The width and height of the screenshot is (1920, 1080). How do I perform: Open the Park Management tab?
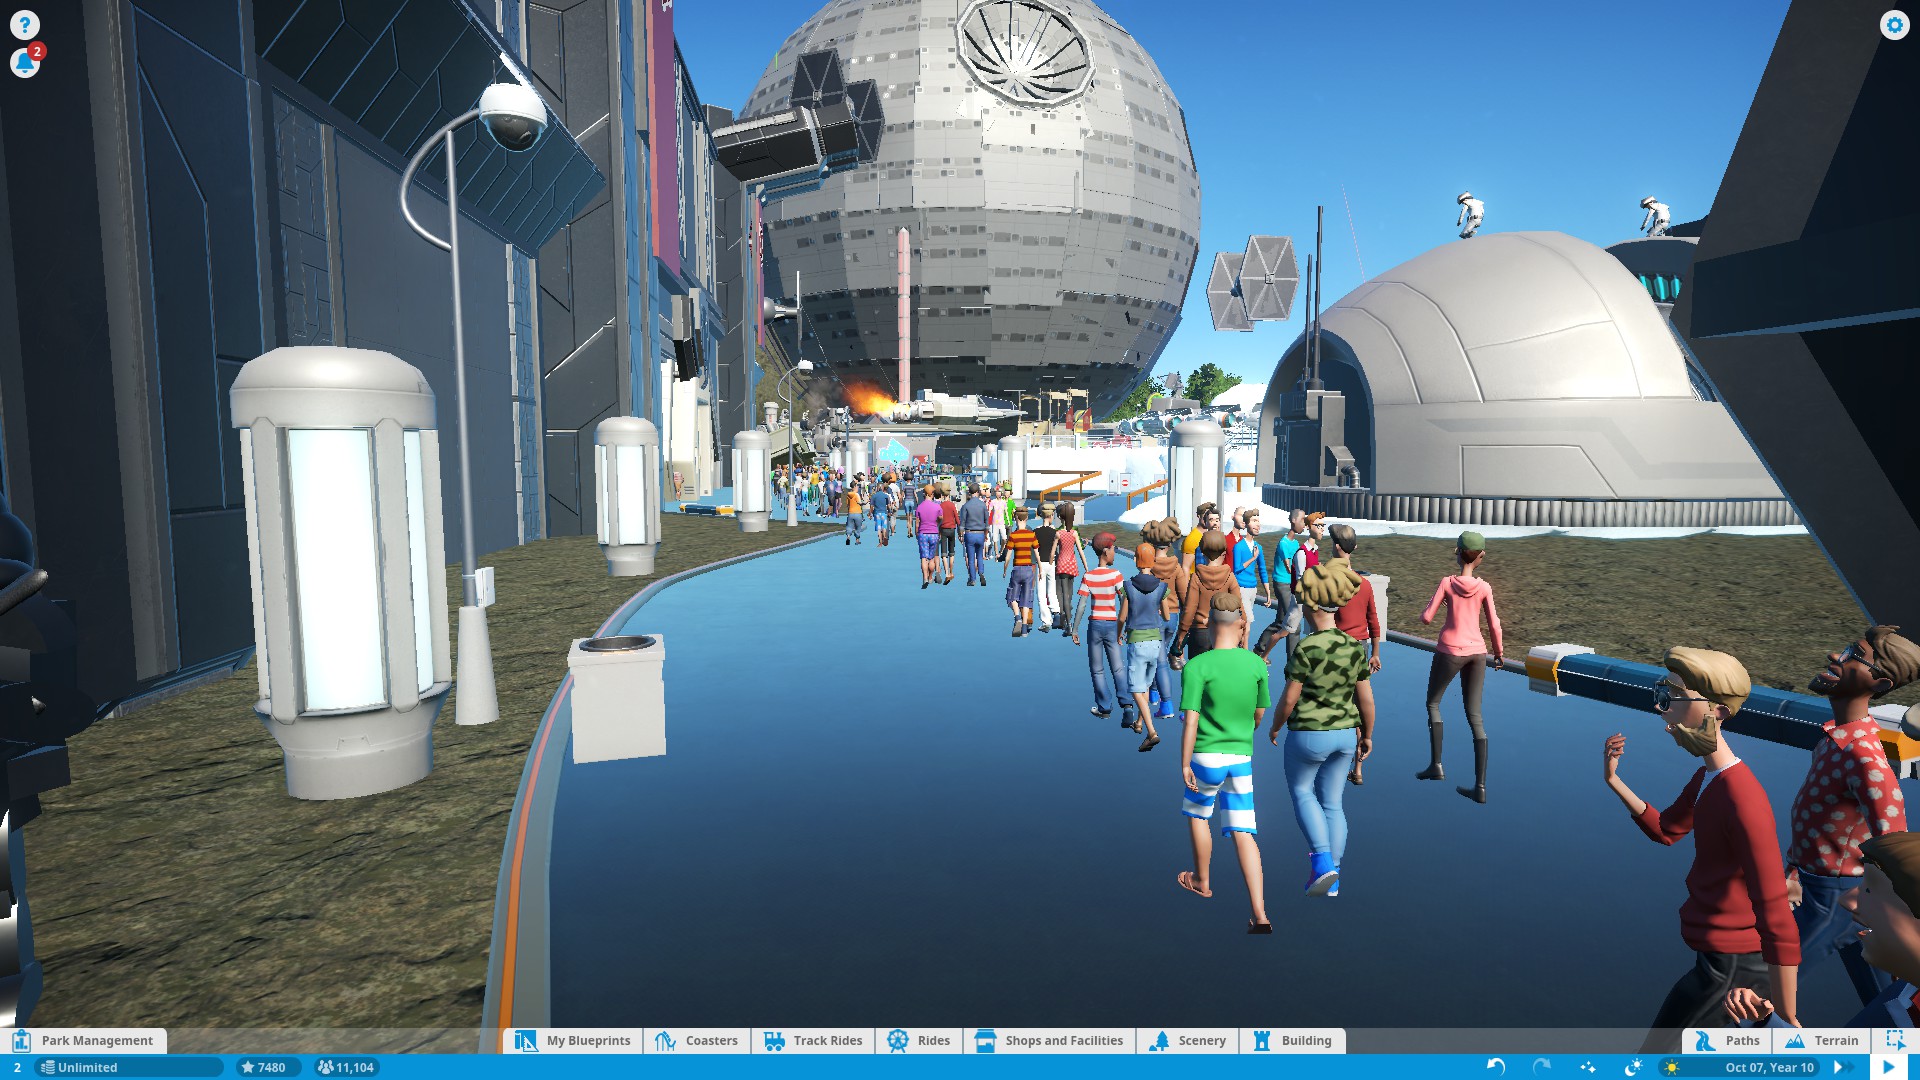(x=84, y=1041)
